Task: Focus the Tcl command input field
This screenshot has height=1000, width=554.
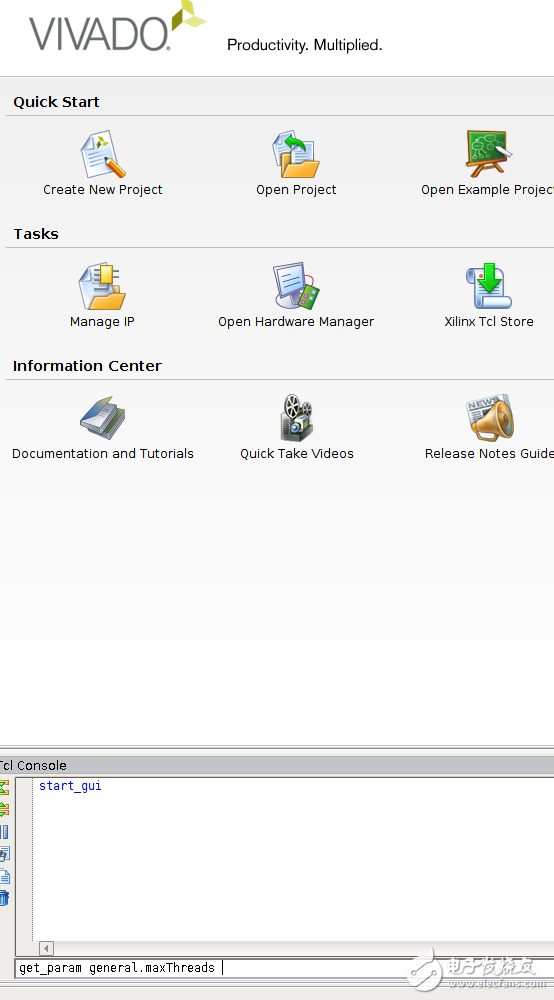Action: tap(284, 968)
